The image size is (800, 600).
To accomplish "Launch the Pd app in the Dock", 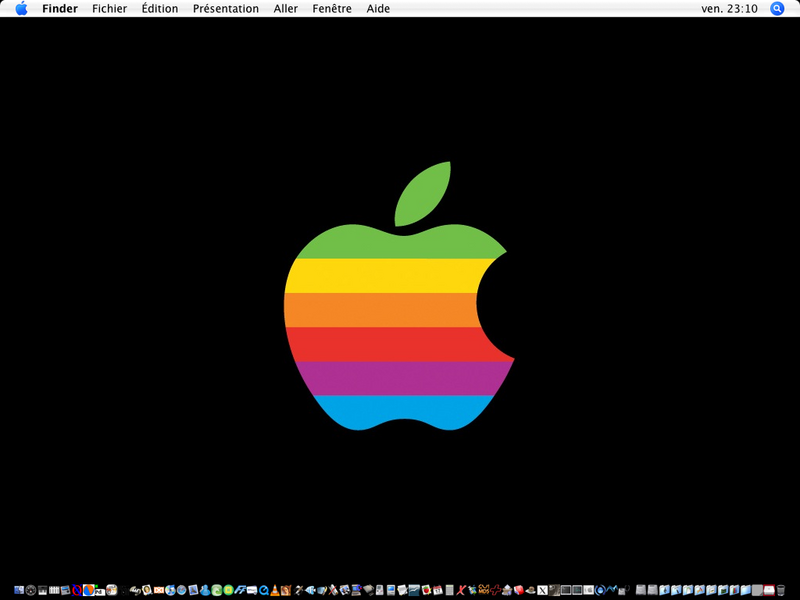I will [x=100, y=592].
